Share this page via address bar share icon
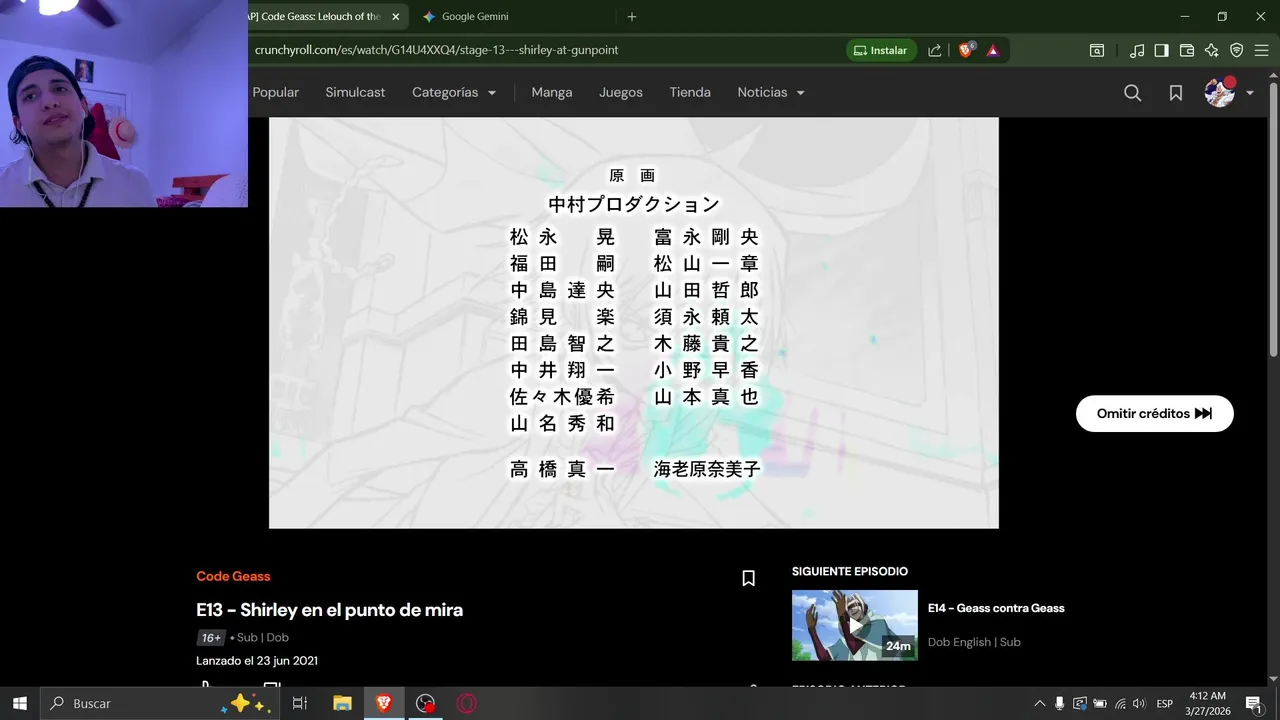The width and height of the screenshot is (1280, 720). [x=934, y=50]
